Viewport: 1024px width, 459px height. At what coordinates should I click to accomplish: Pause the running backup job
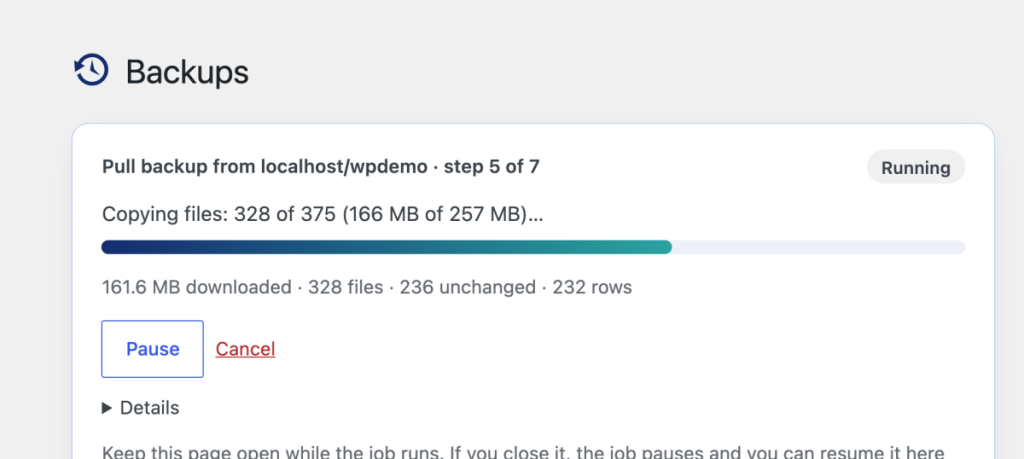click(152, 349)
